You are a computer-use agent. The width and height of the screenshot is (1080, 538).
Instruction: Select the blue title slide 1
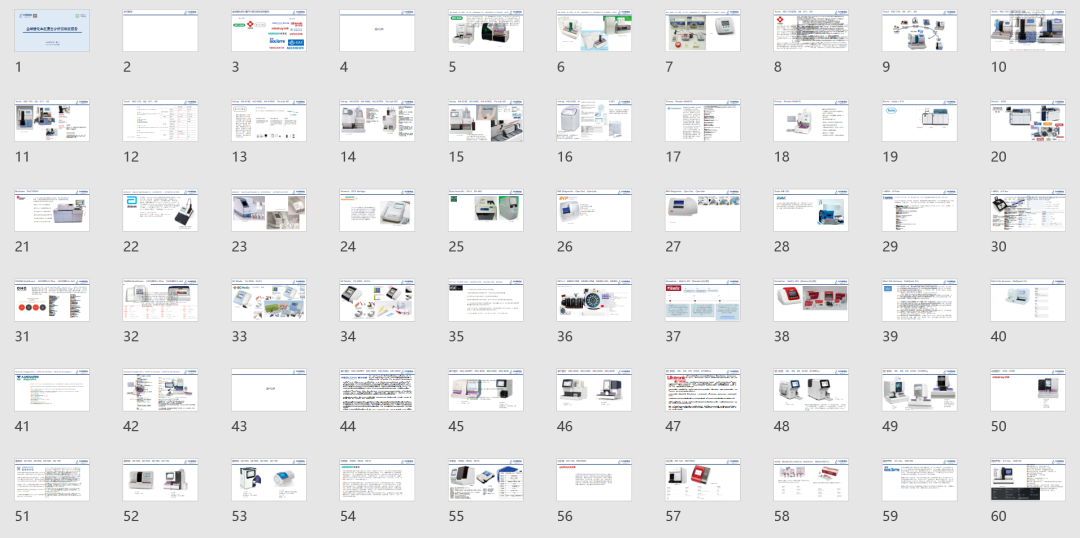tap(51, 31)
